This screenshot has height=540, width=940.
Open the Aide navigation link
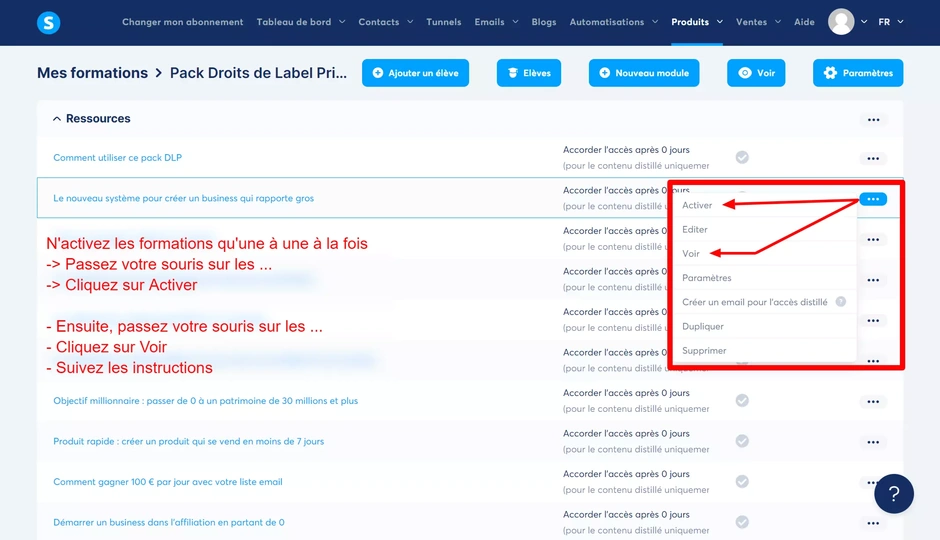click(804, 22)
